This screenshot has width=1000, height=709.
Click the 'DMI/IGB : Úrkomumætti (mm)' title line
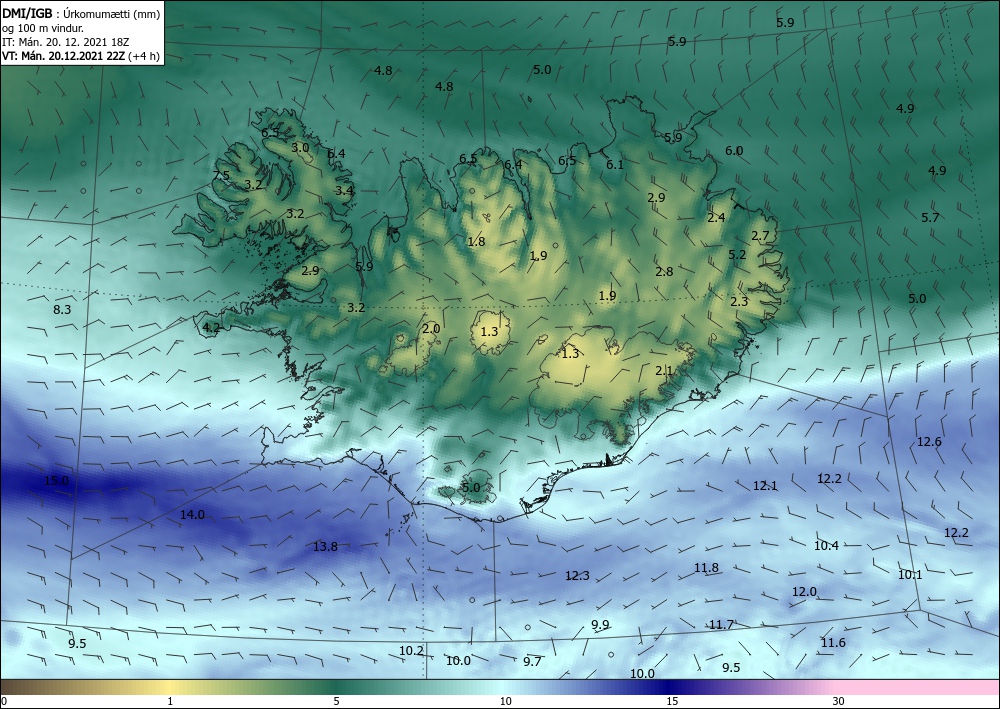81,13
